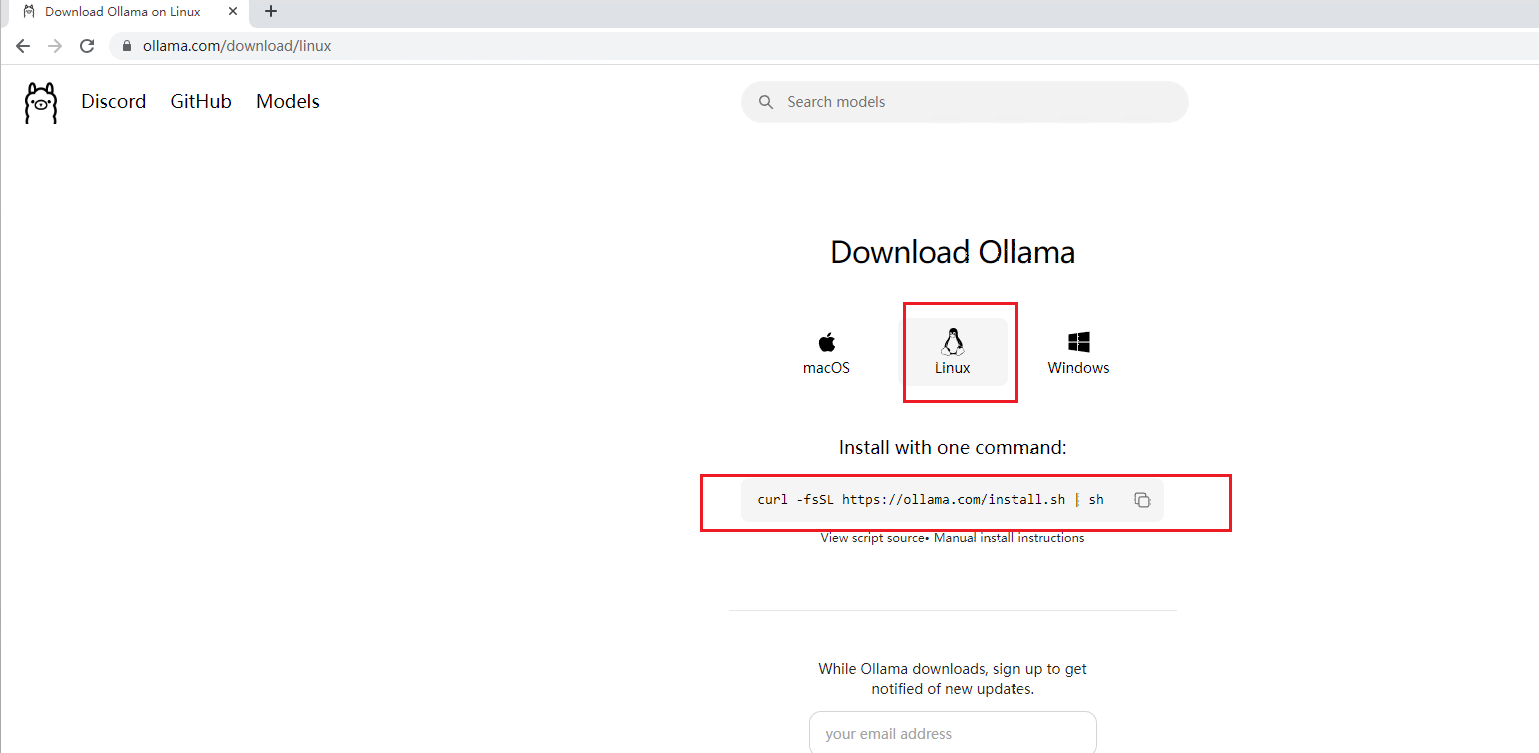Image resolution: width=1539 pixels, height=753 pixels.
Task: Open the Discord link
Action: tap(114, 102)
